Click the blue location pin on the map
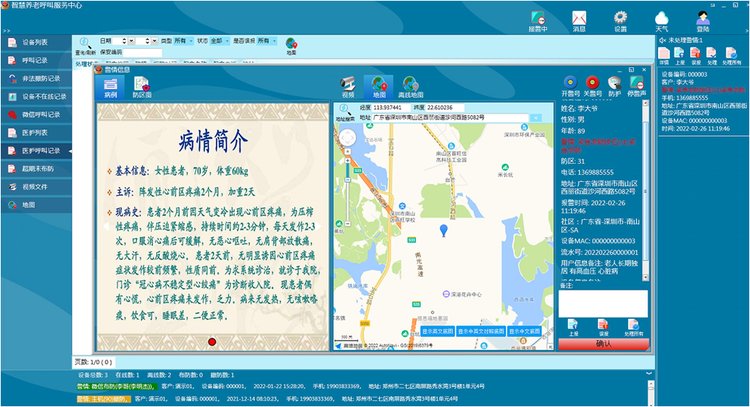750x407 pixels. tap(444, 231)
